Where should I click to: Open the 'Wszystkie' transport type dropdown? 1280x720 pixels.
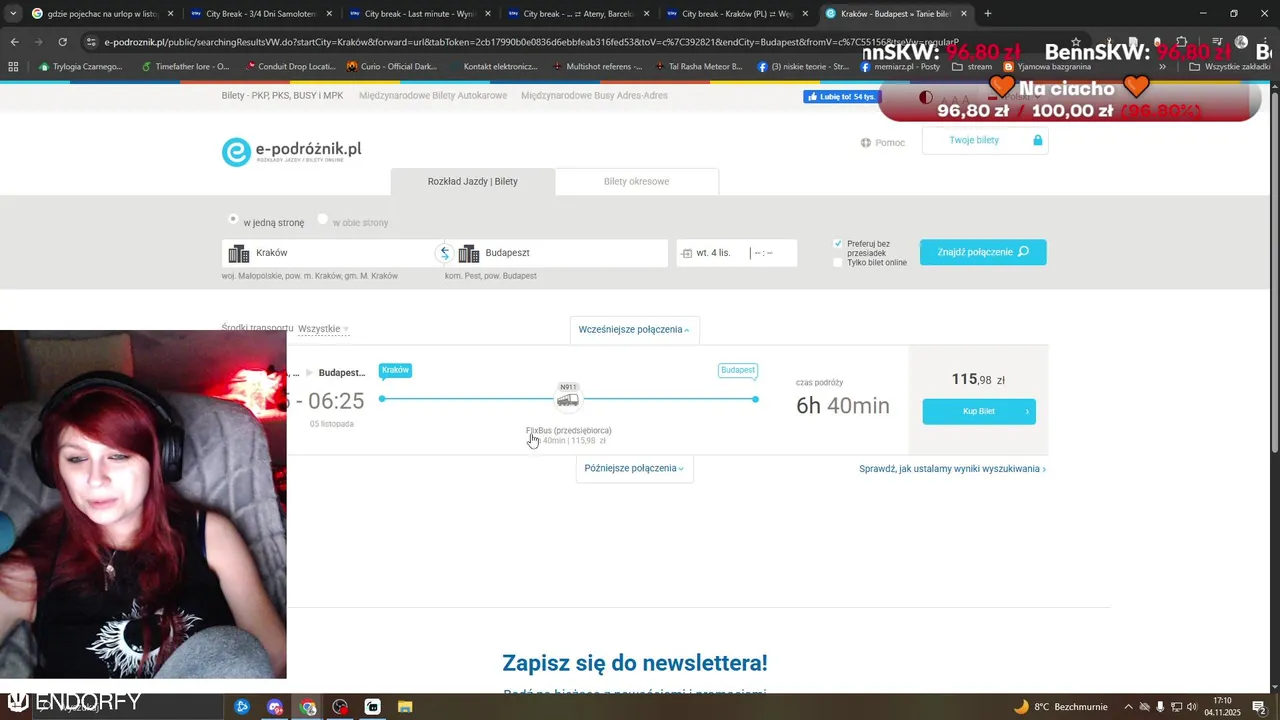323,329
